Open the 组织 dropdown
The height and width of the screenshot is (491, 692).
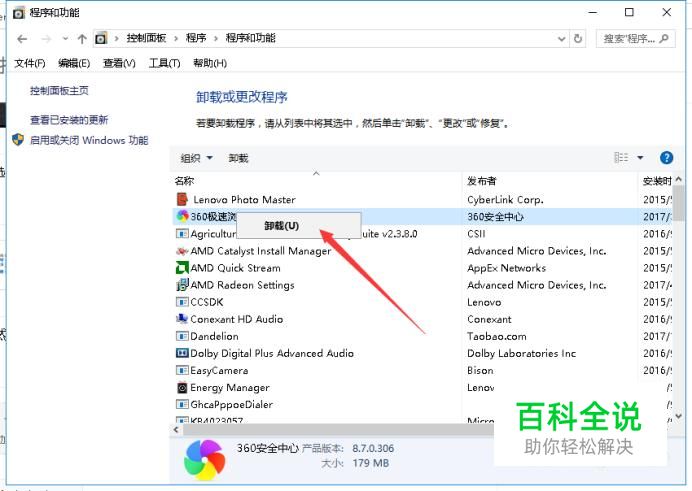pos(196,158)
